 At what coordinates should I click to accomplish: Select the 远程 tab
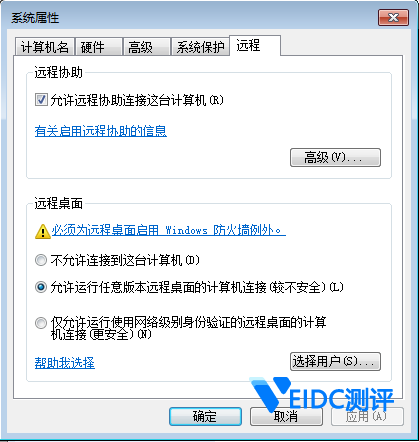pos(255,45)
